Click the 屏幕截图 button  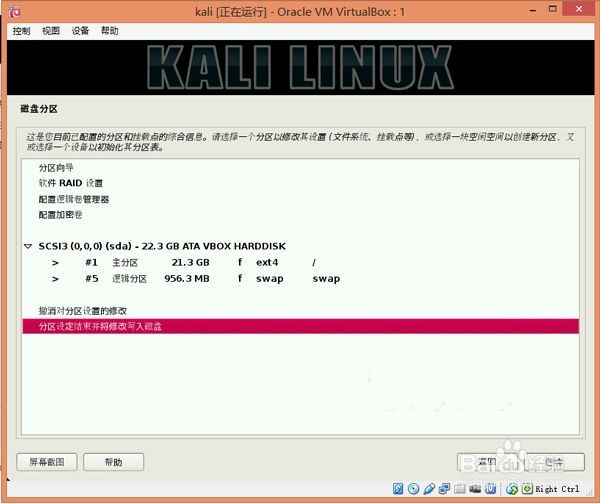[47, 462]
